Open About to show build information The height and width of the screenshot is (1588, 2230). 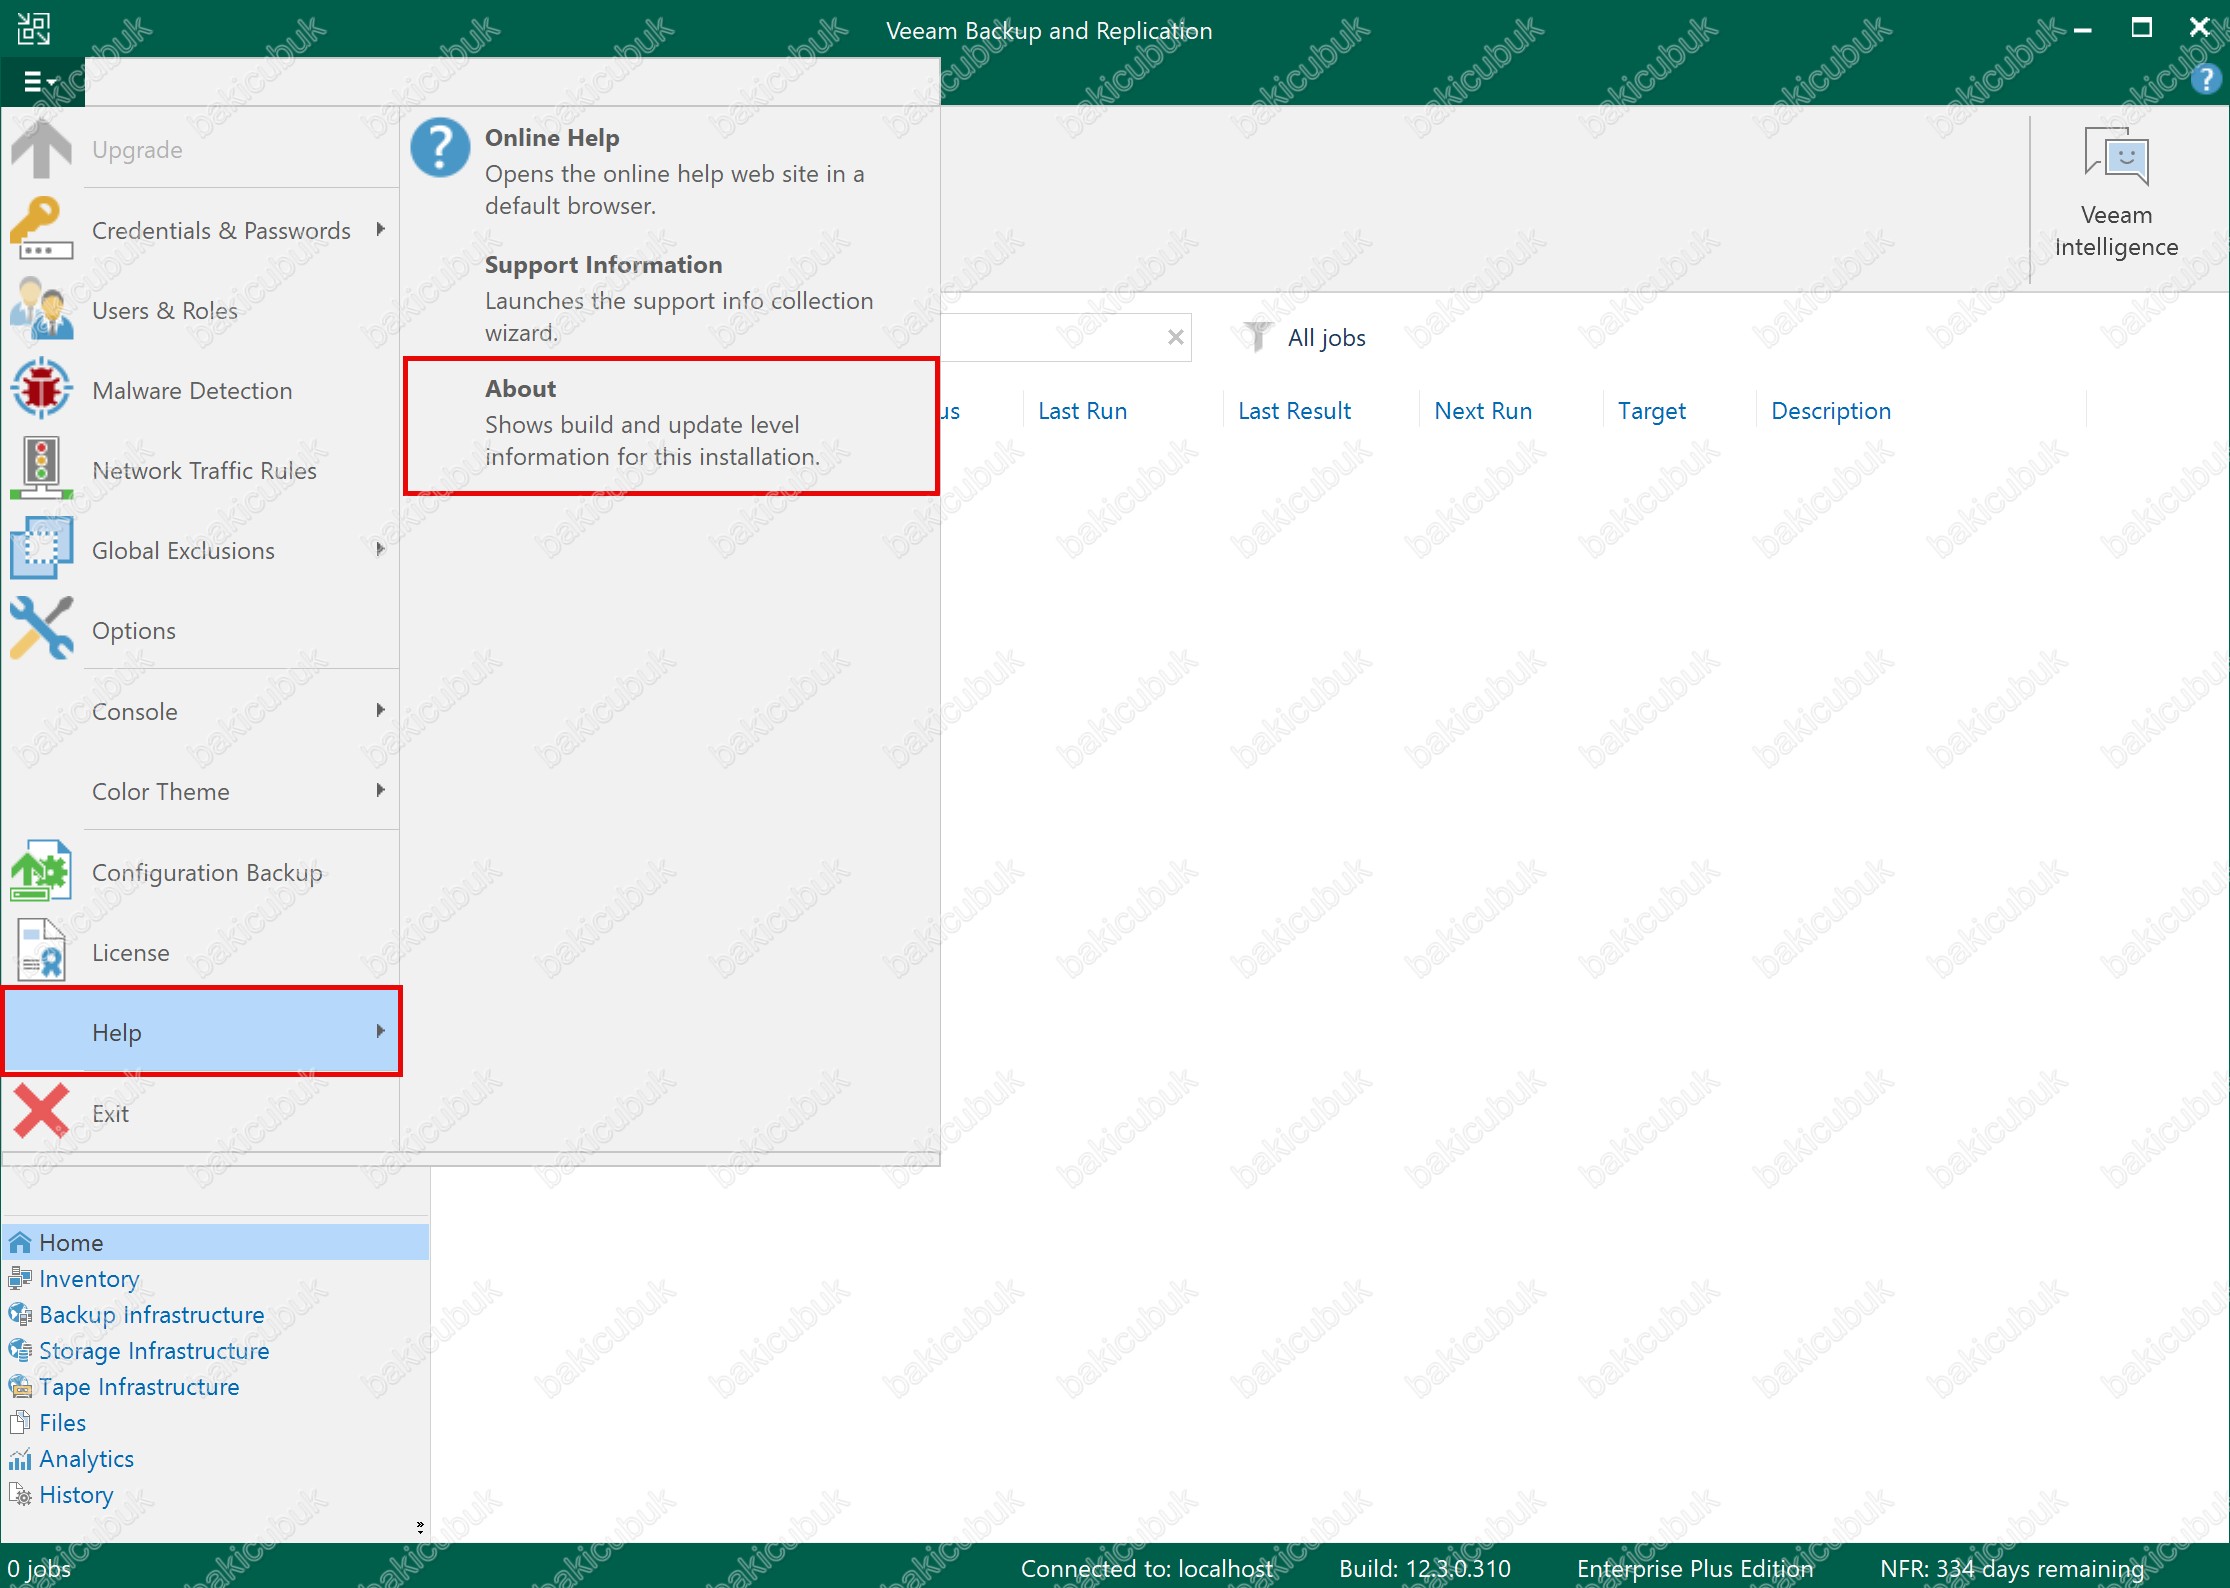pos(671,425)
